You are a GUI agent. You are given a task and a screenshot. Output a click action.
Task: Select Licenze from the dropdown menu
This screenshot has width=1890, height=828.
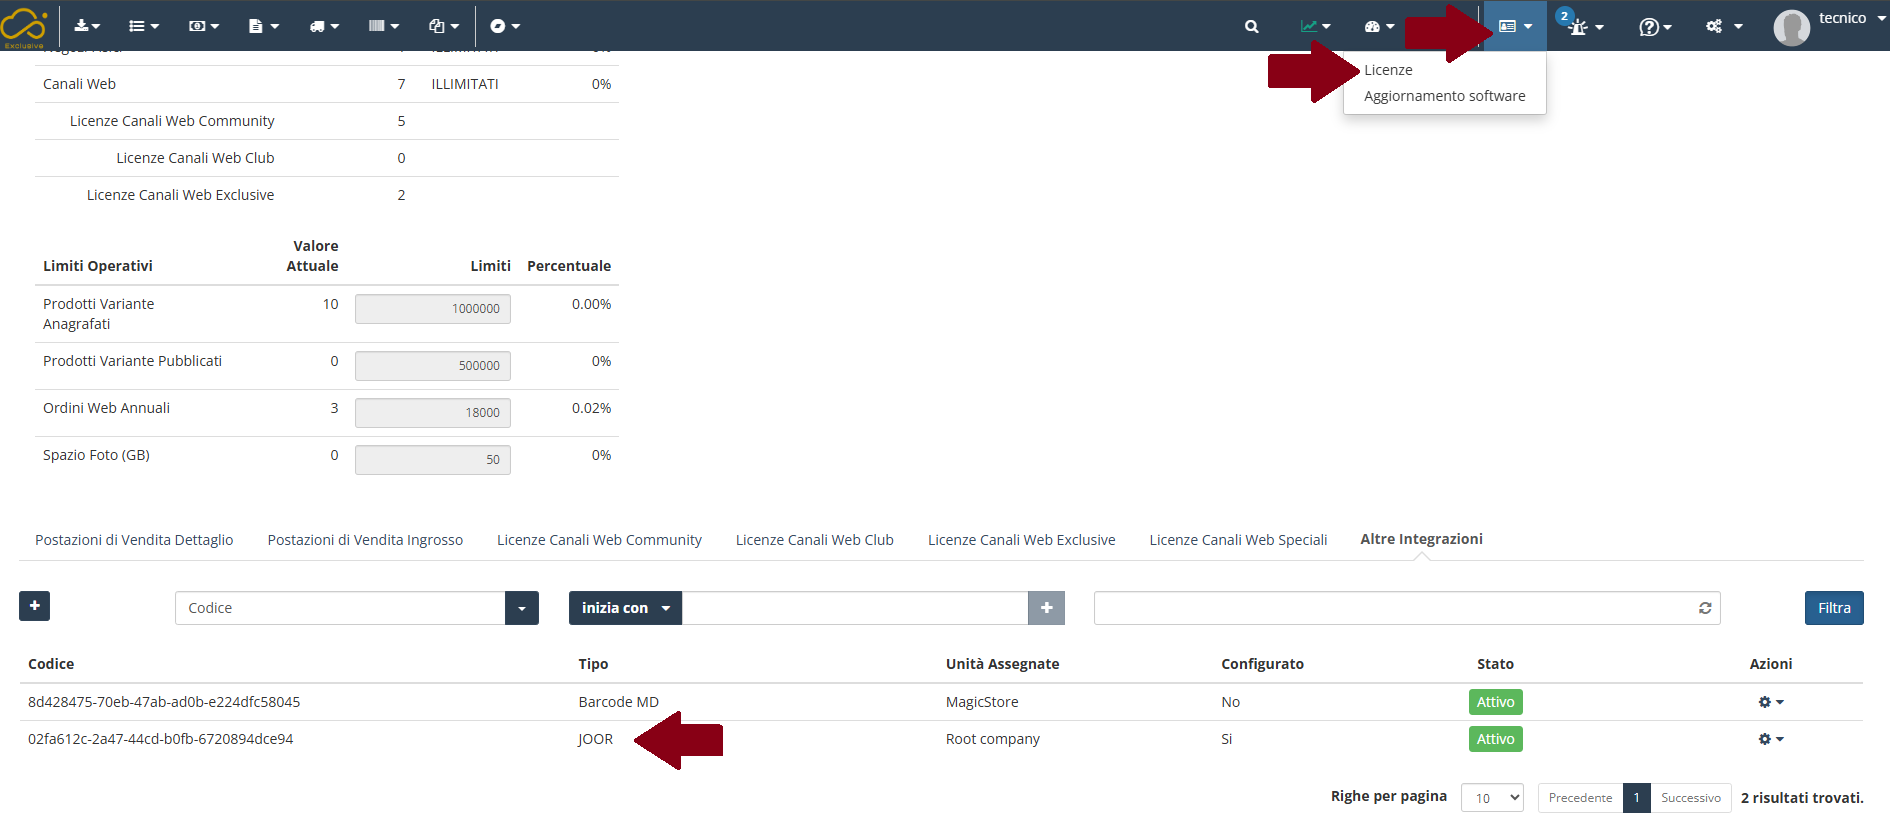pyautogui.click(x=1388, y=70)
